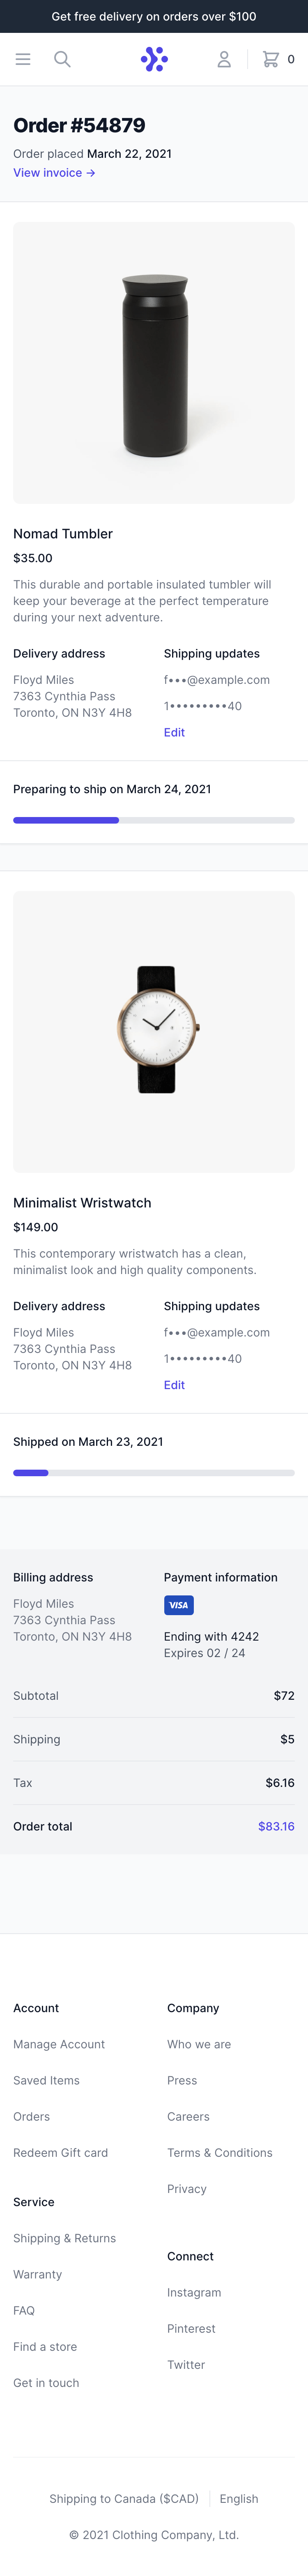The height and width of the screenshot is (2576, 308).
Task: Edit shipping updates for Nomad Tumbler
Action: (174, 732)
